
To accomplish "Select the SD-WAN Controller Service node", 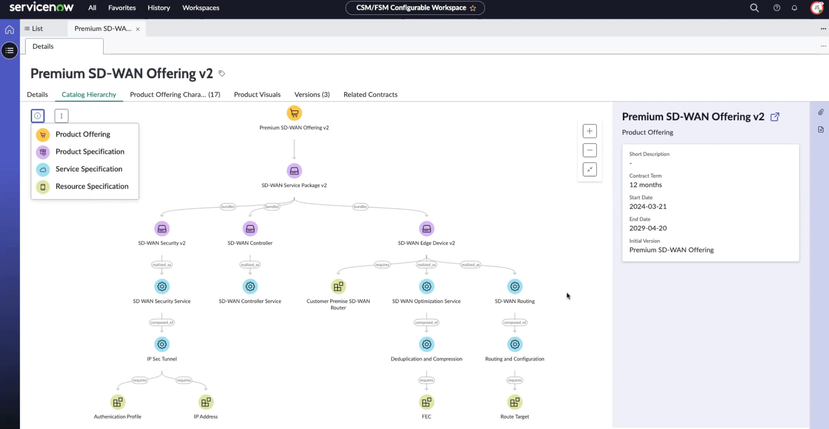I will click(x=250, y=287).
